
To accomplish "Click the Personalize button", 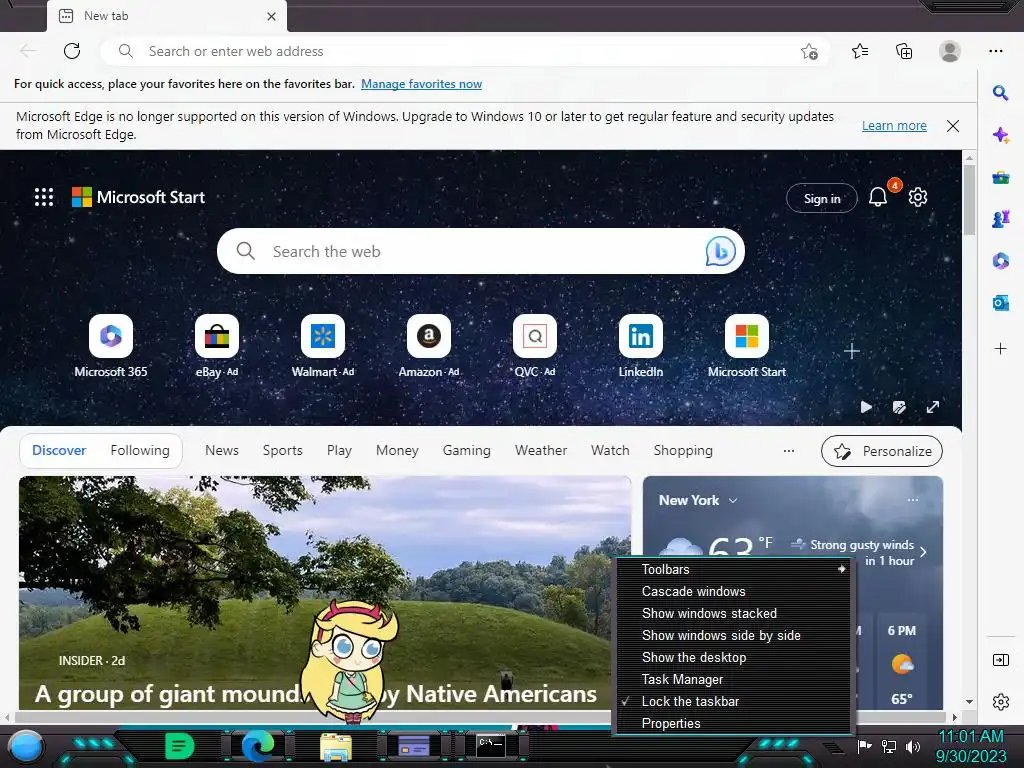I will pyautogui.click(x=882, y=451).
